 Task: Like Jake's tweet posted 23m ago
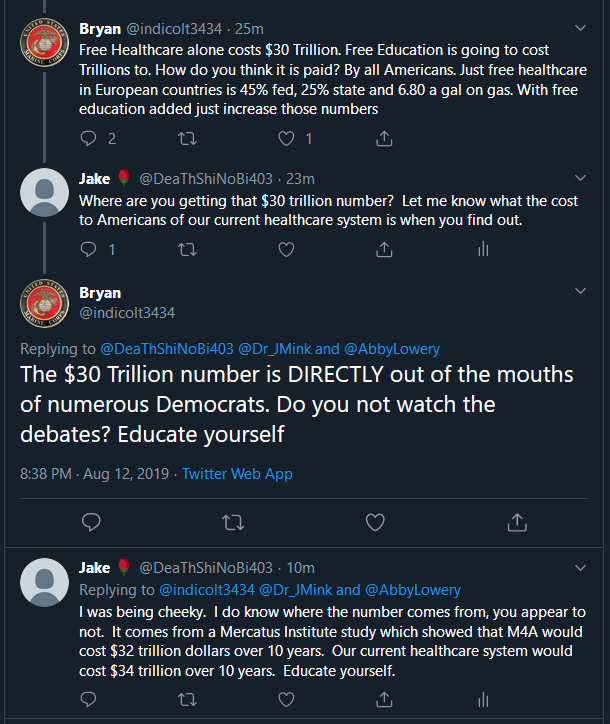pyautogui.click(x=287, y=249)
